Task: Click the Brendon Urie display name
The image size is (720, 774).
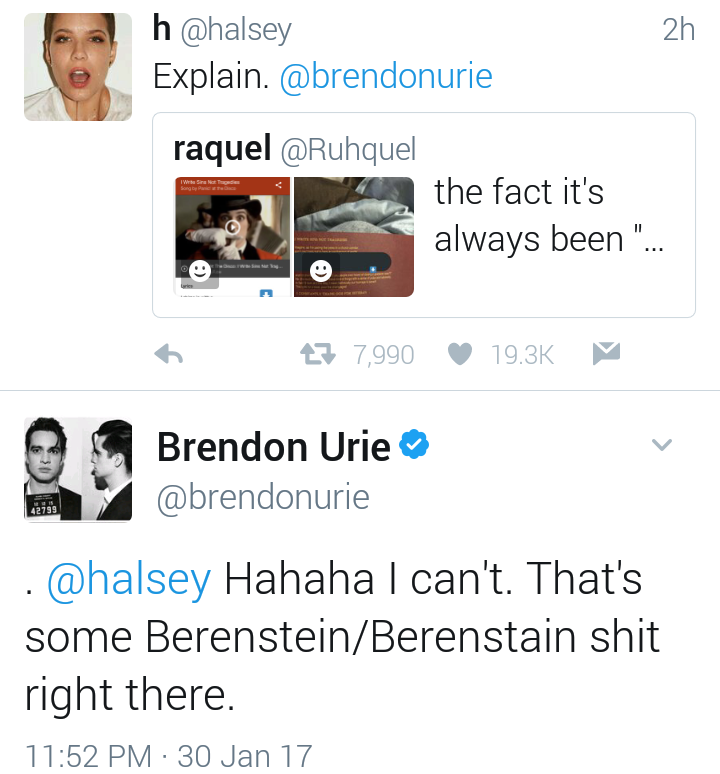Action: 273,447
